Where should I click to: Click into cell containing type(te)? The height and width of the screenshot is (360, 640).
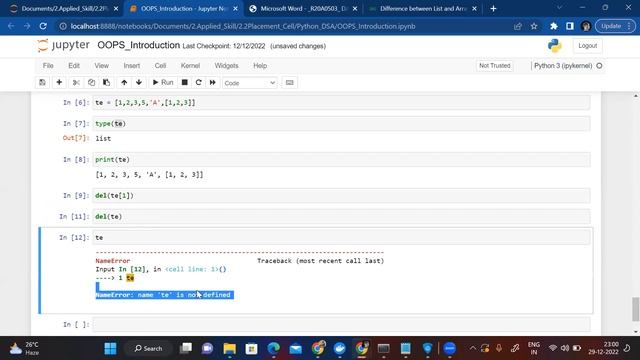tap(341, 124)
